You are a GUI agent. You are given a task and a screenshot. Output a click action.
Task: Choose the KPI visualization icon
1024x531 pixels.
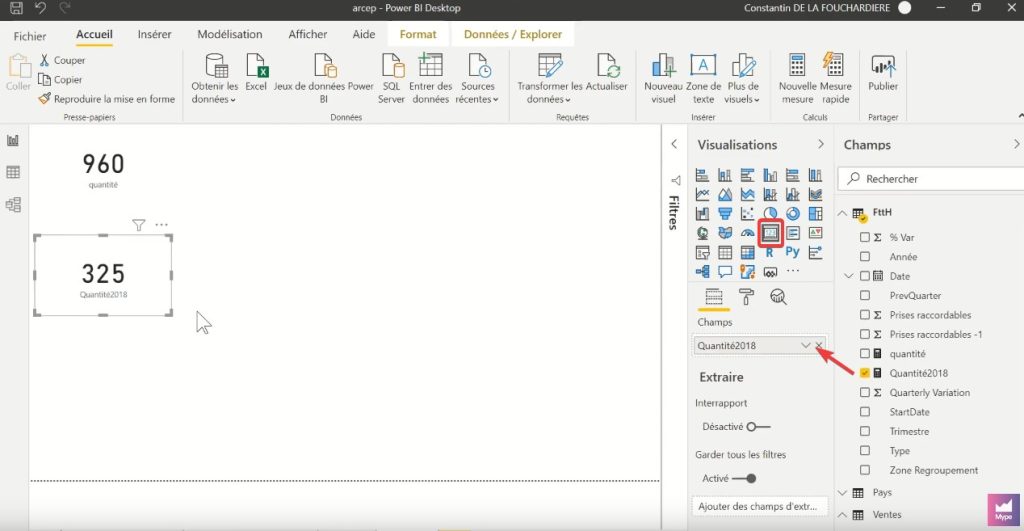[x=816, y=233]
